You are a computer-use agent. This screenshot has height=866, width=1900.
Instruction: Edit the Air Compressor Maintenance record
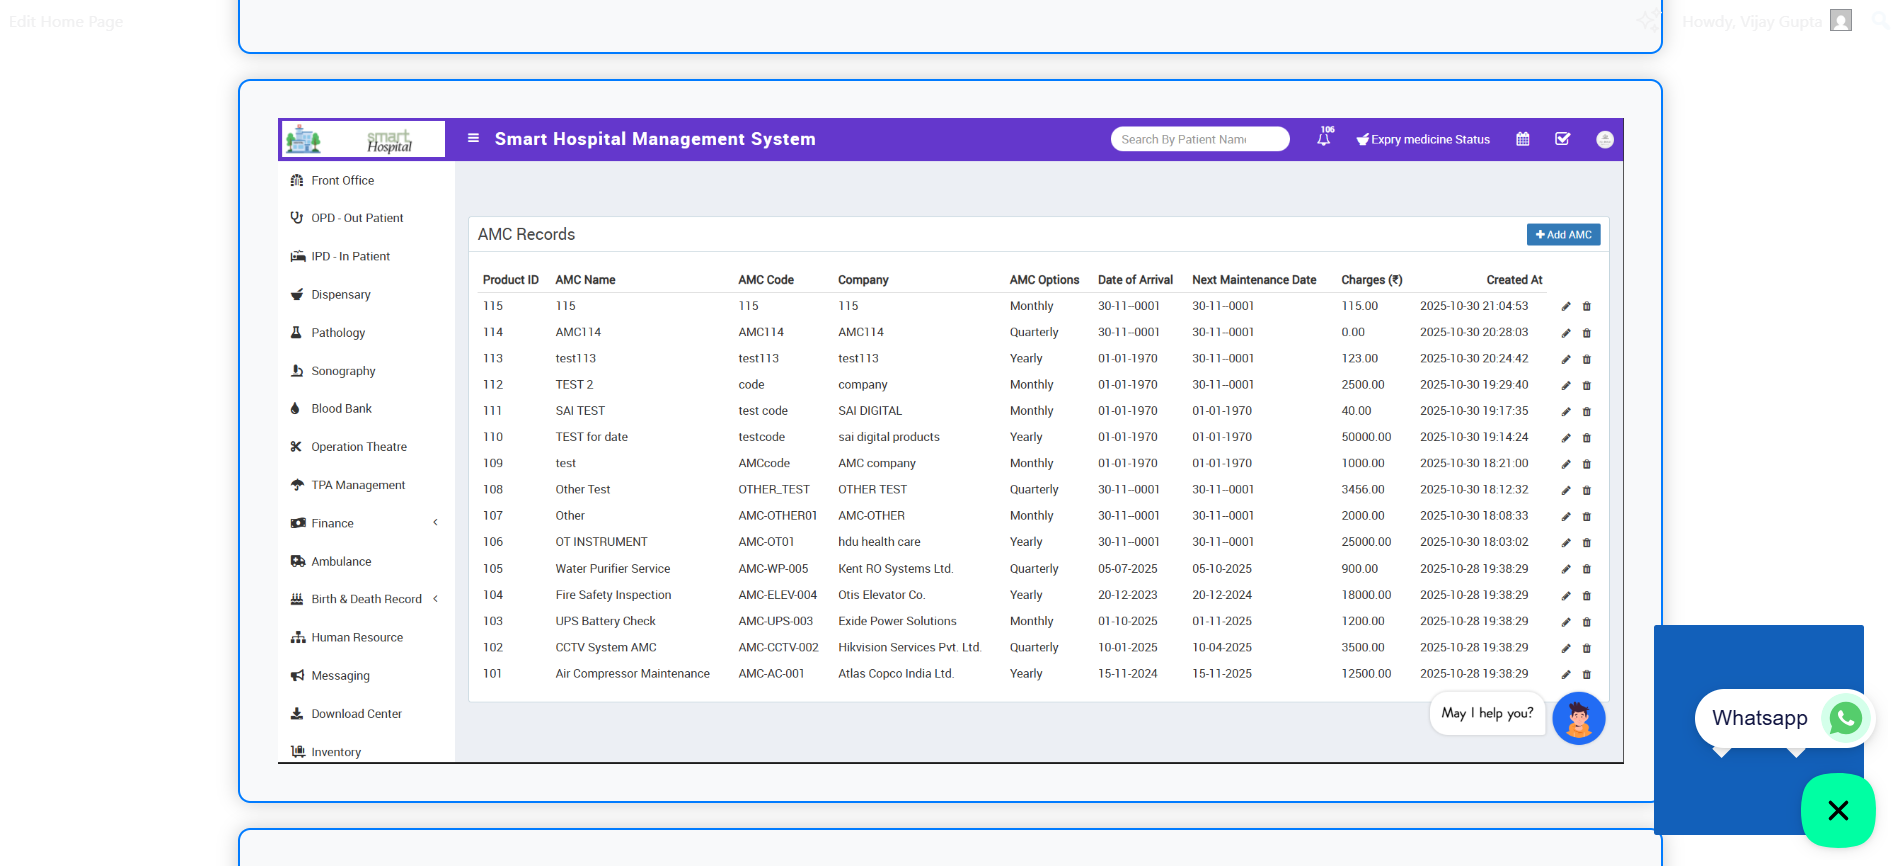point(1566,675)
